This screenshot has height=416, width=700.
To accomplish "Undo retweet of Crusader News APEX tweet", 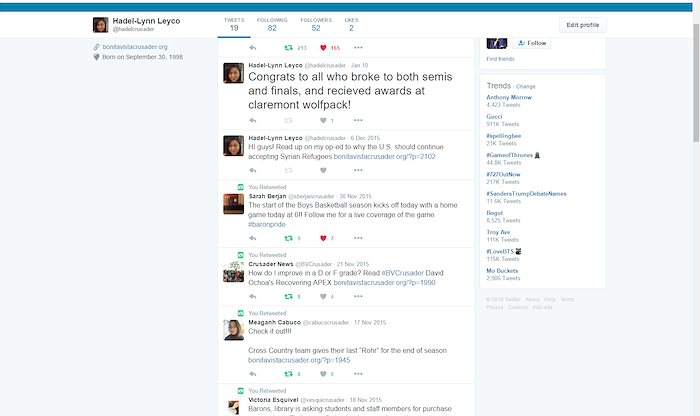I will [x=288, y=296].
